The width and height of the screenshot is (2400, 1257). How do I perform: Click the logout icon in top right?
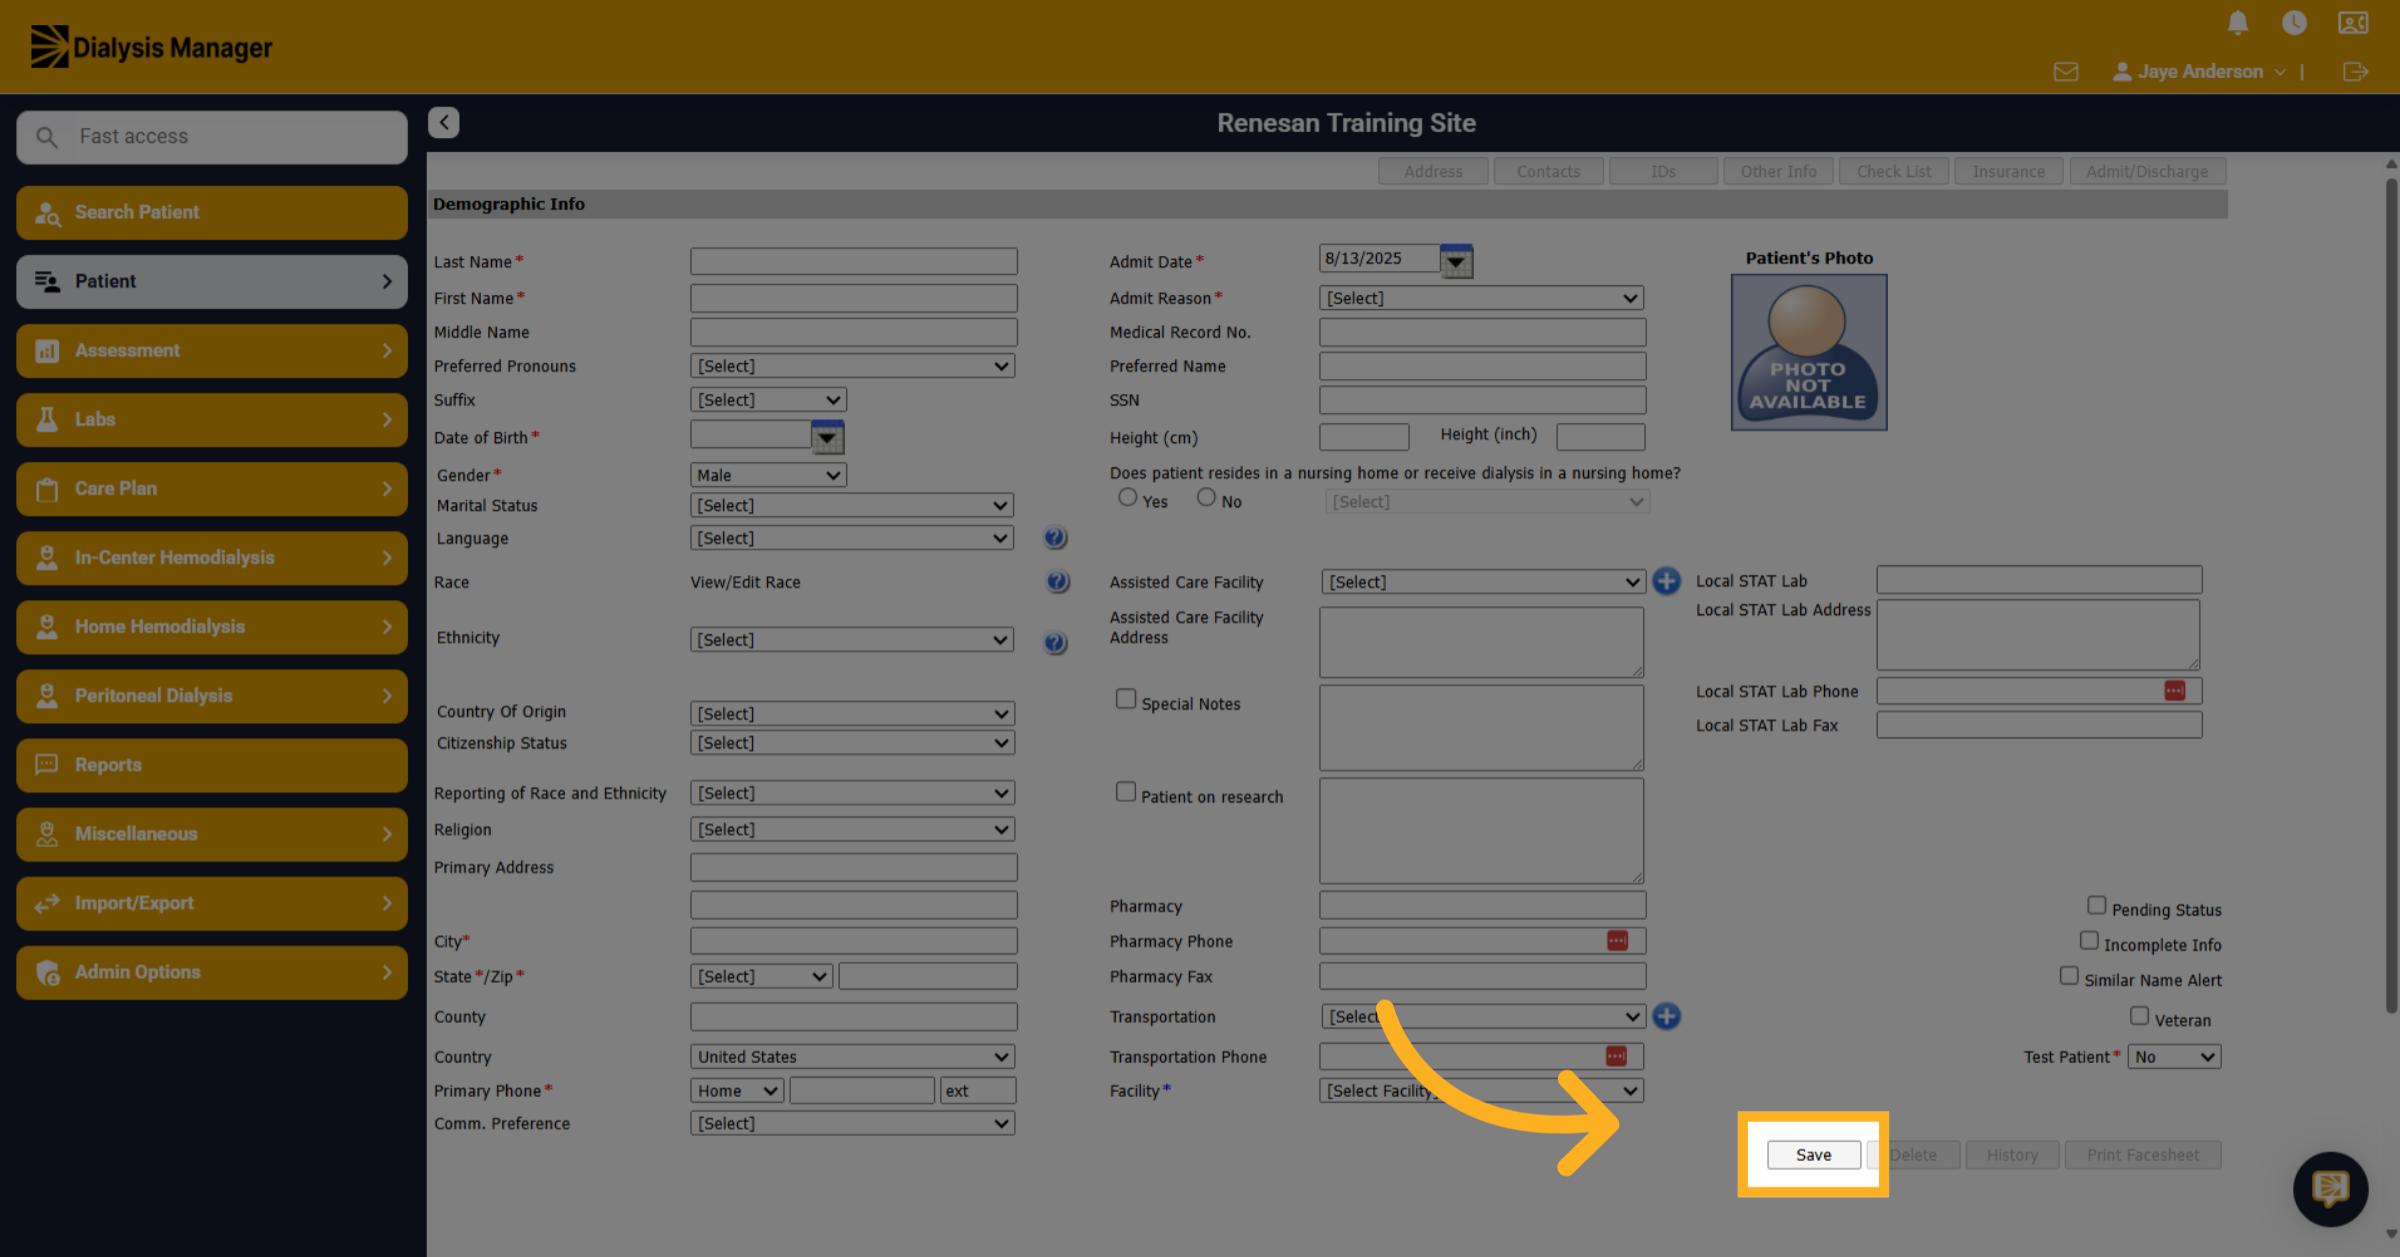pyautogui.click(x=2355, y=72)
